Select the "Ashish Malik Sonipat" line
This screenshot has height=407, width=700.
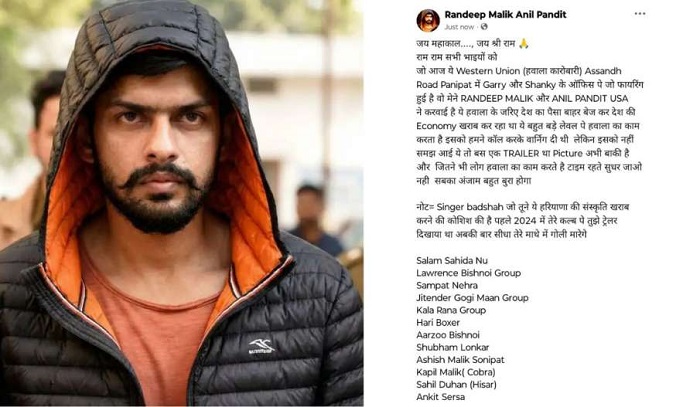(460, 360)
